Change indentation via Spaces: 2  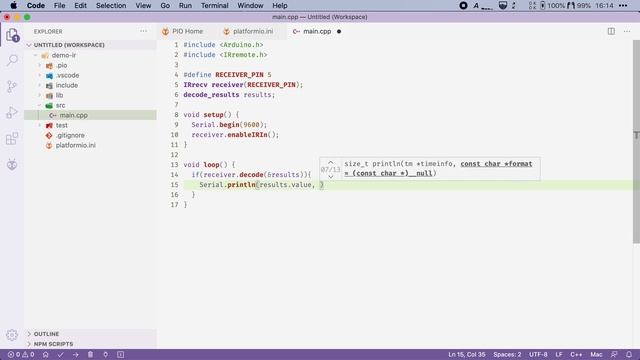(507, 355)
